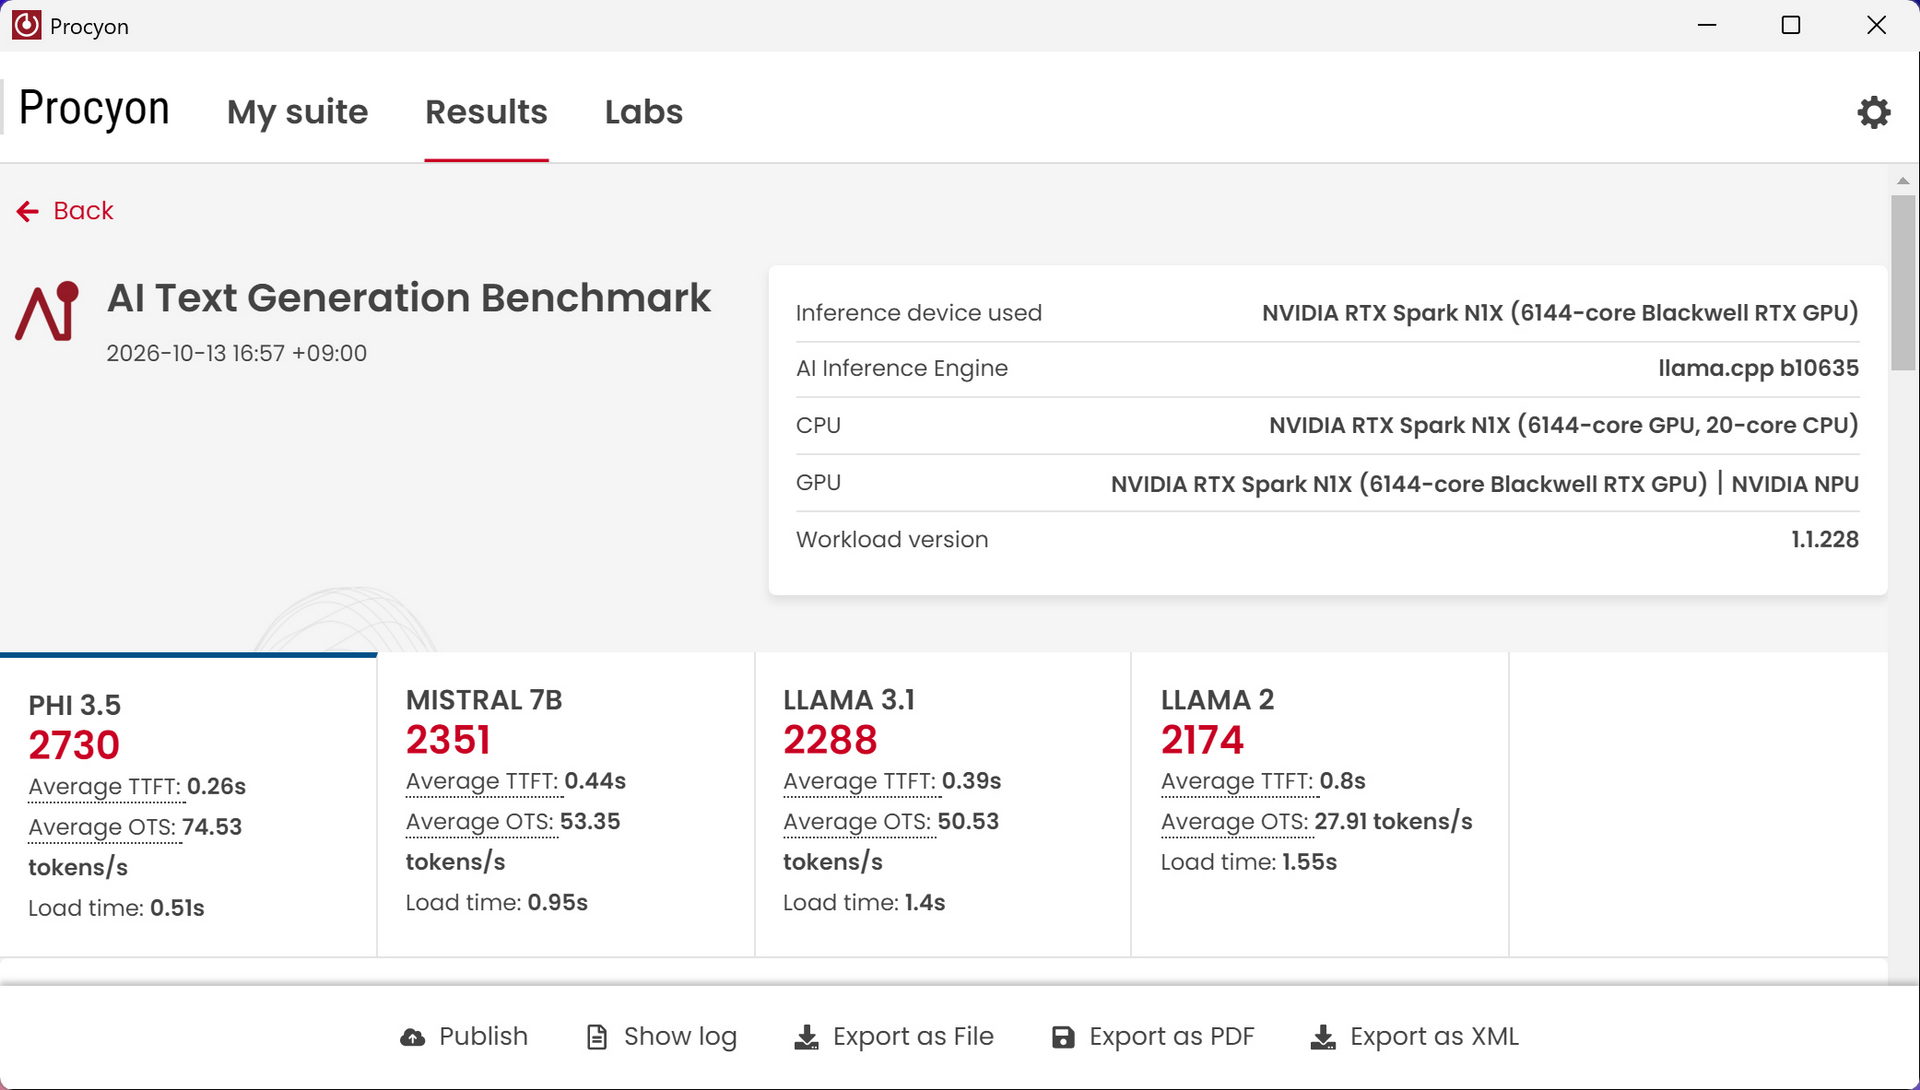Click the Export as XML download icon
This screenshot has height=1090, width=1920.
1323,1037
